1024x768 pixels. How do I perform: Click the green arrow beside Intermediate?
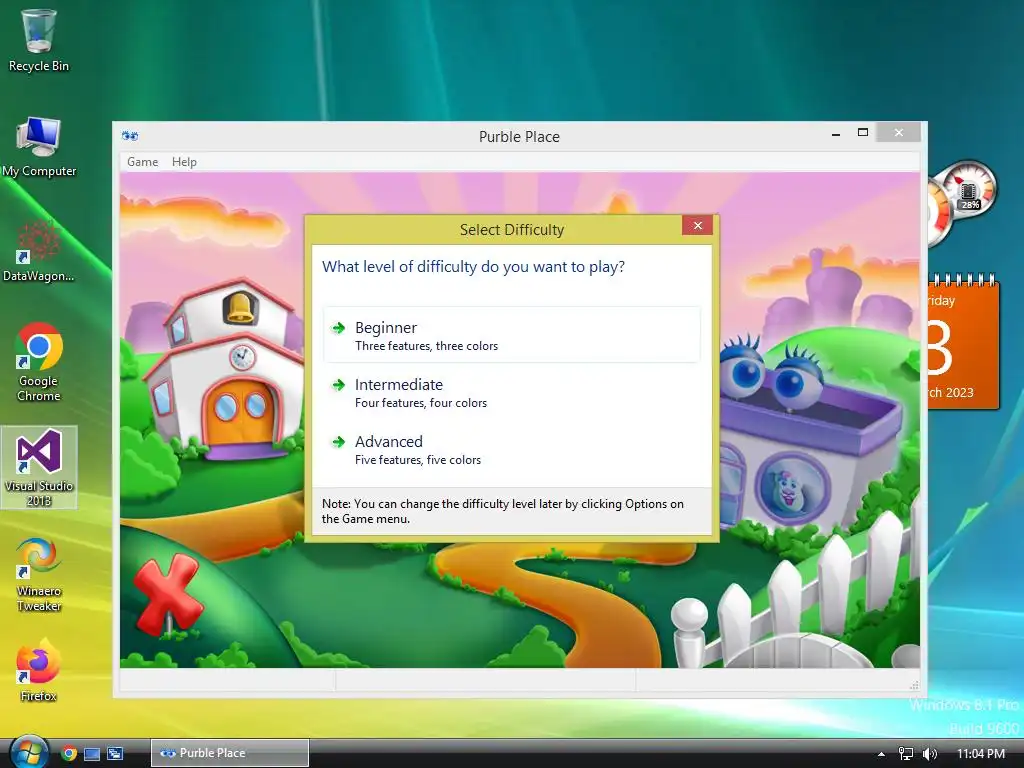338,385
